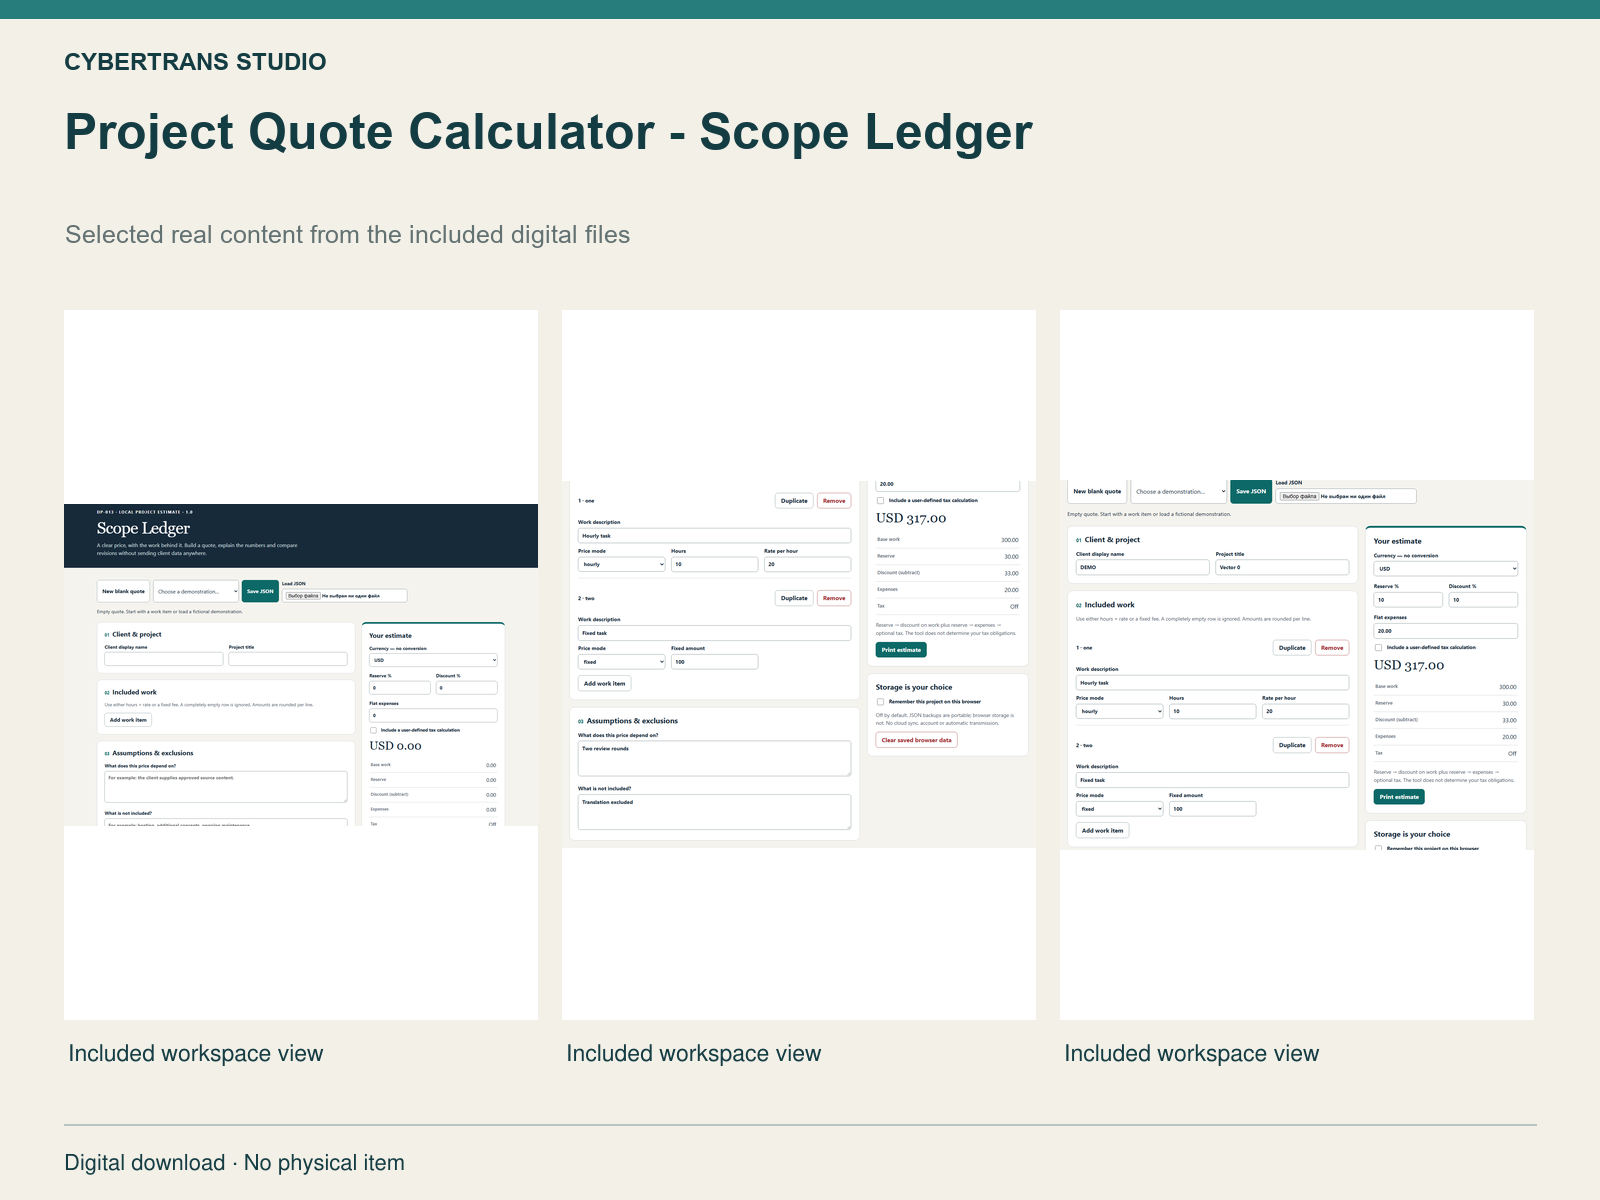Click Flat expenses 20.00 field in DEMO thumbnail

click(1446, 631)
